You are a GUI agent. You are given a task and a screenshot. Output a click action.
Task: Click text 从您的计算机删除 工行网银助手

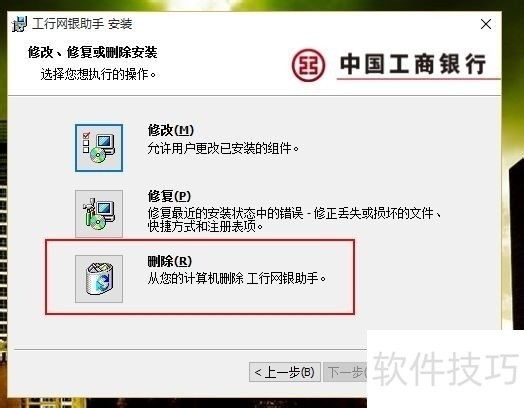click(x=237, y=278)
